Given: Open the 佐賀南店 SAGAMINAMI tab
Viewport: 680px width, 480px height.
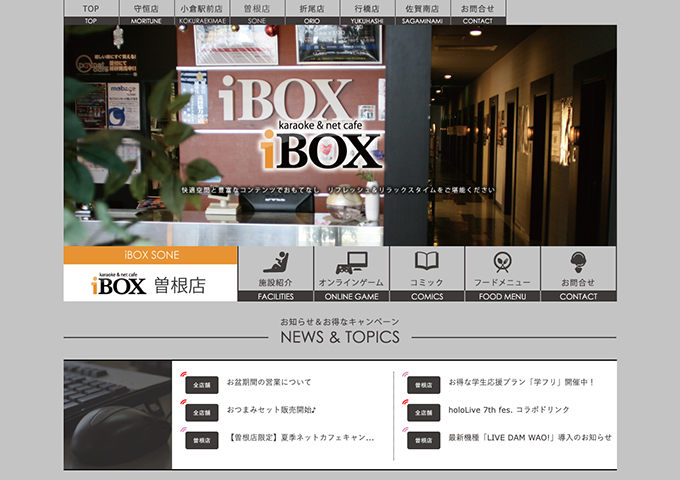Looking at the screenshot, I should 423,13.
